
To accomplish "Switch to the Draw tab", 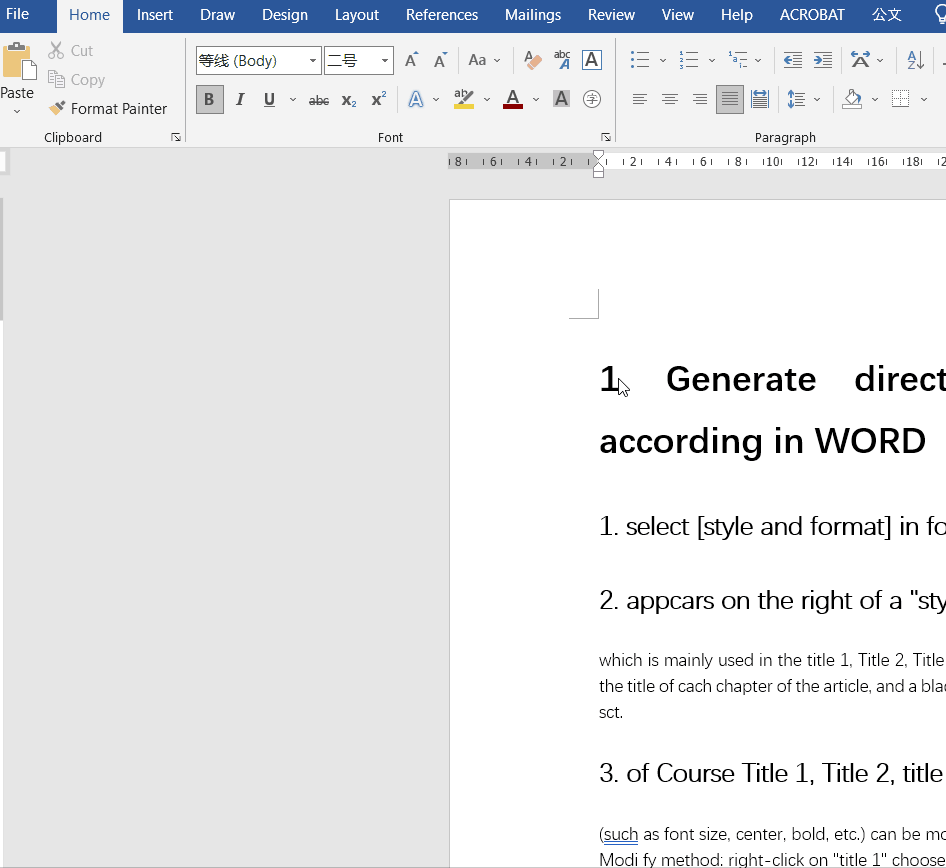I will tap(217, 15).
